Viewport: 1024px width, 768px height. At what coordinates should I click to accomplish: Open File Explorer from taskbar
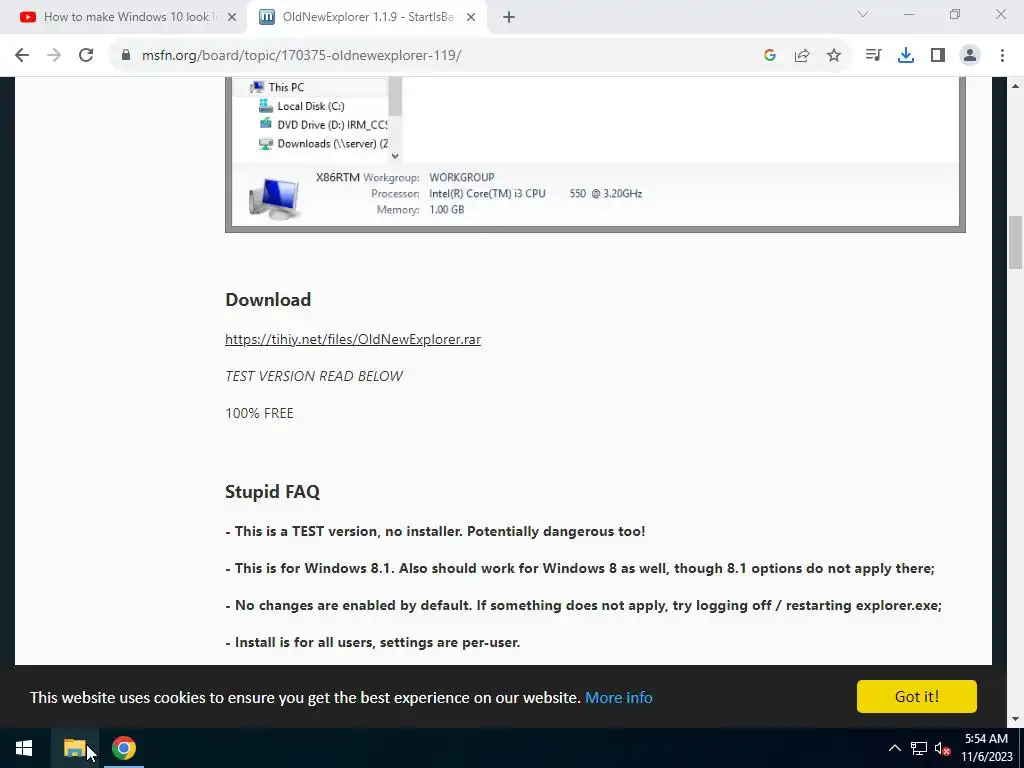[x=74, y=748]
